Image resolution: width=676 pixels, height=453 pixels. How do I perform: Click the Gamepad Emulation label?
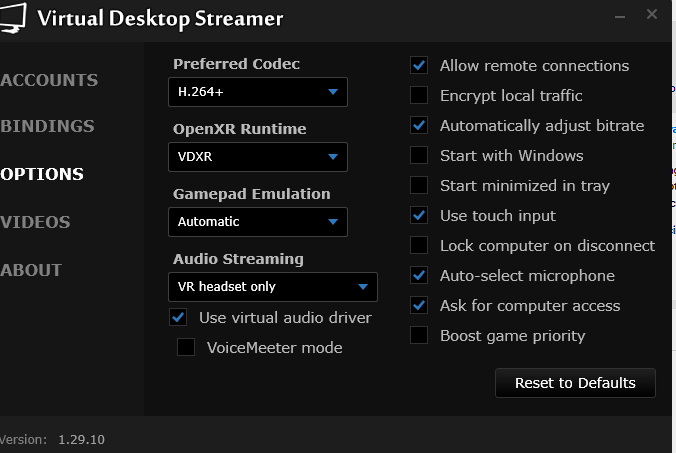tap(252, 194)
